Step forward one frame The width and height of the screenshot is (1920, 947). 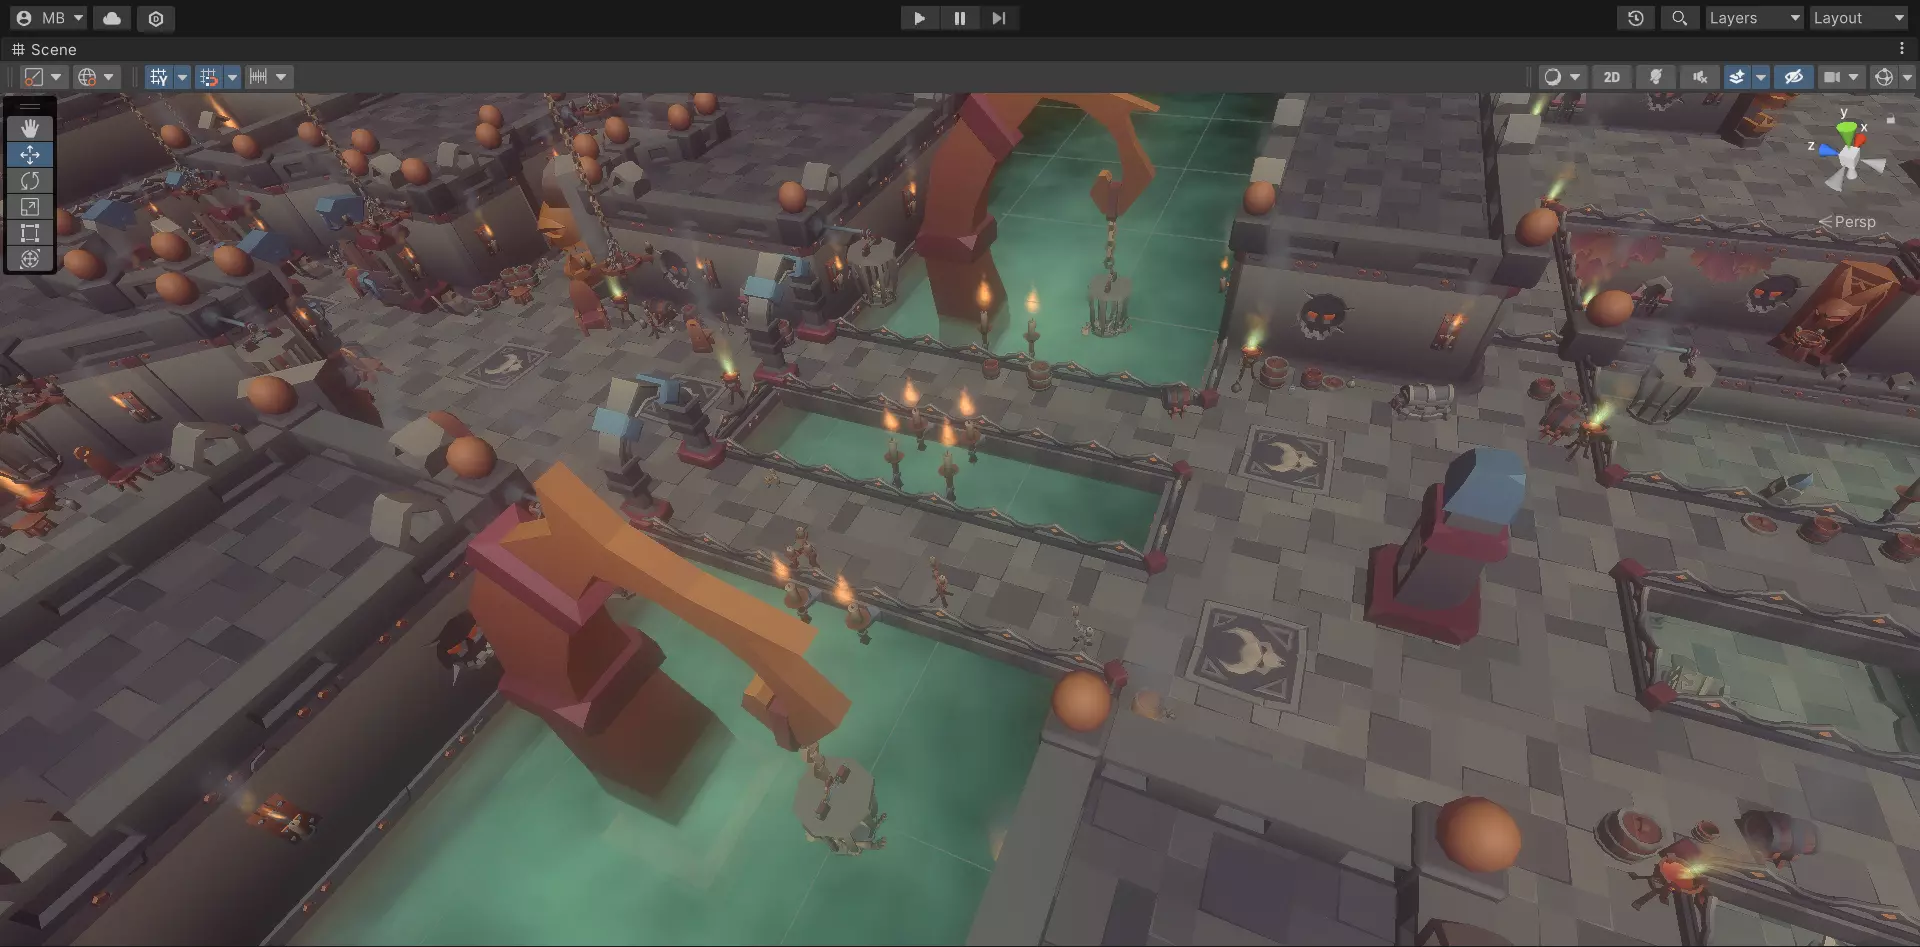[998, 18]
